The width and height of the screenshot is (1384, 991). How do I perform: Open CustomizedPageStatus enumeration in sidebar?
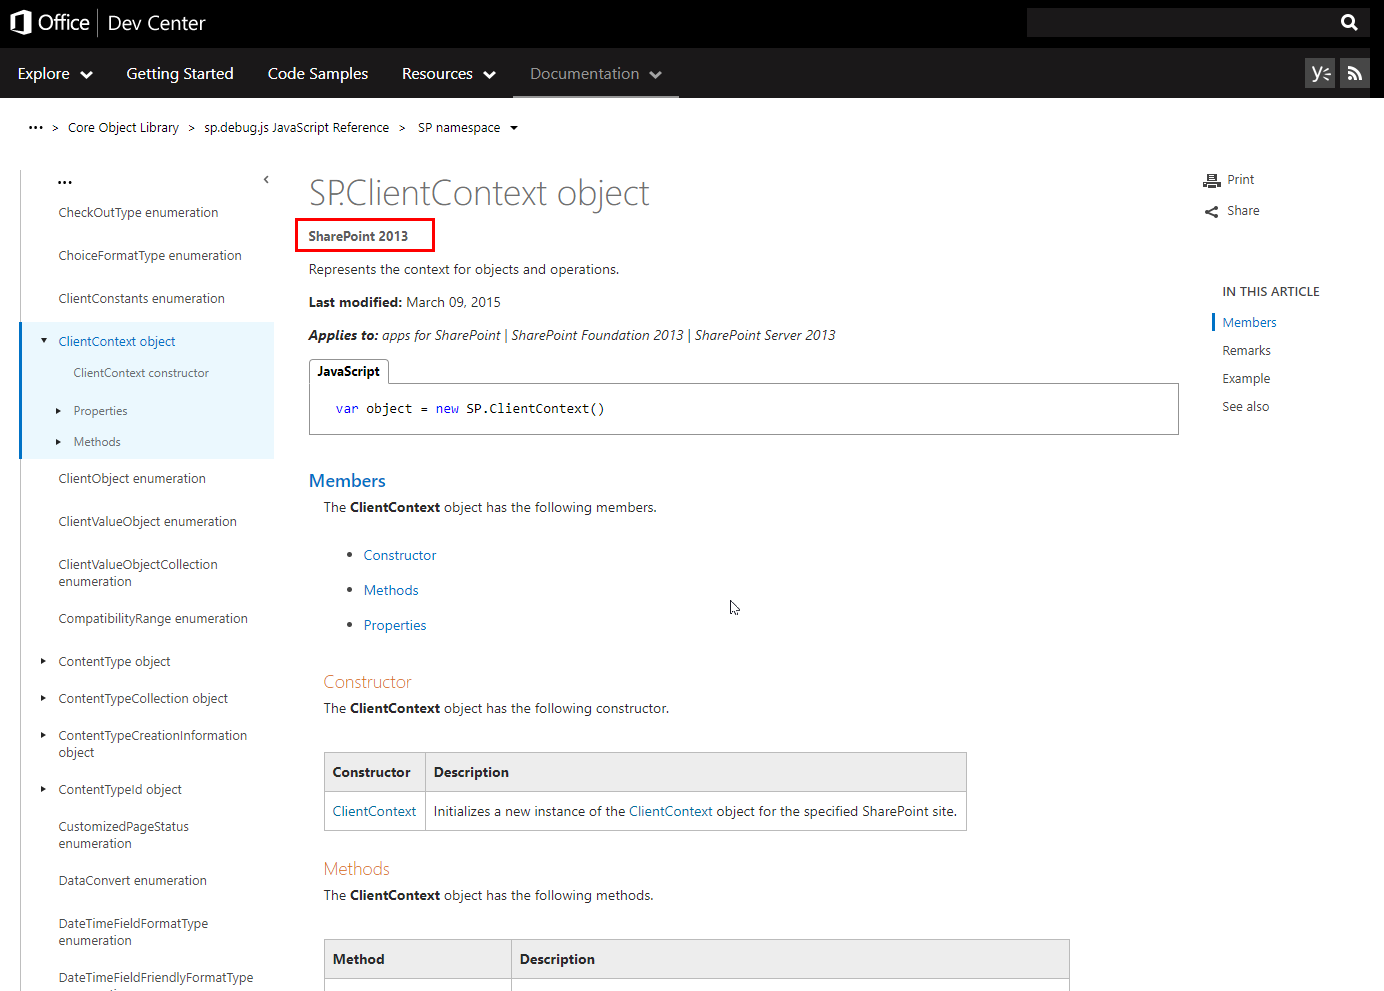pos(123,835)
